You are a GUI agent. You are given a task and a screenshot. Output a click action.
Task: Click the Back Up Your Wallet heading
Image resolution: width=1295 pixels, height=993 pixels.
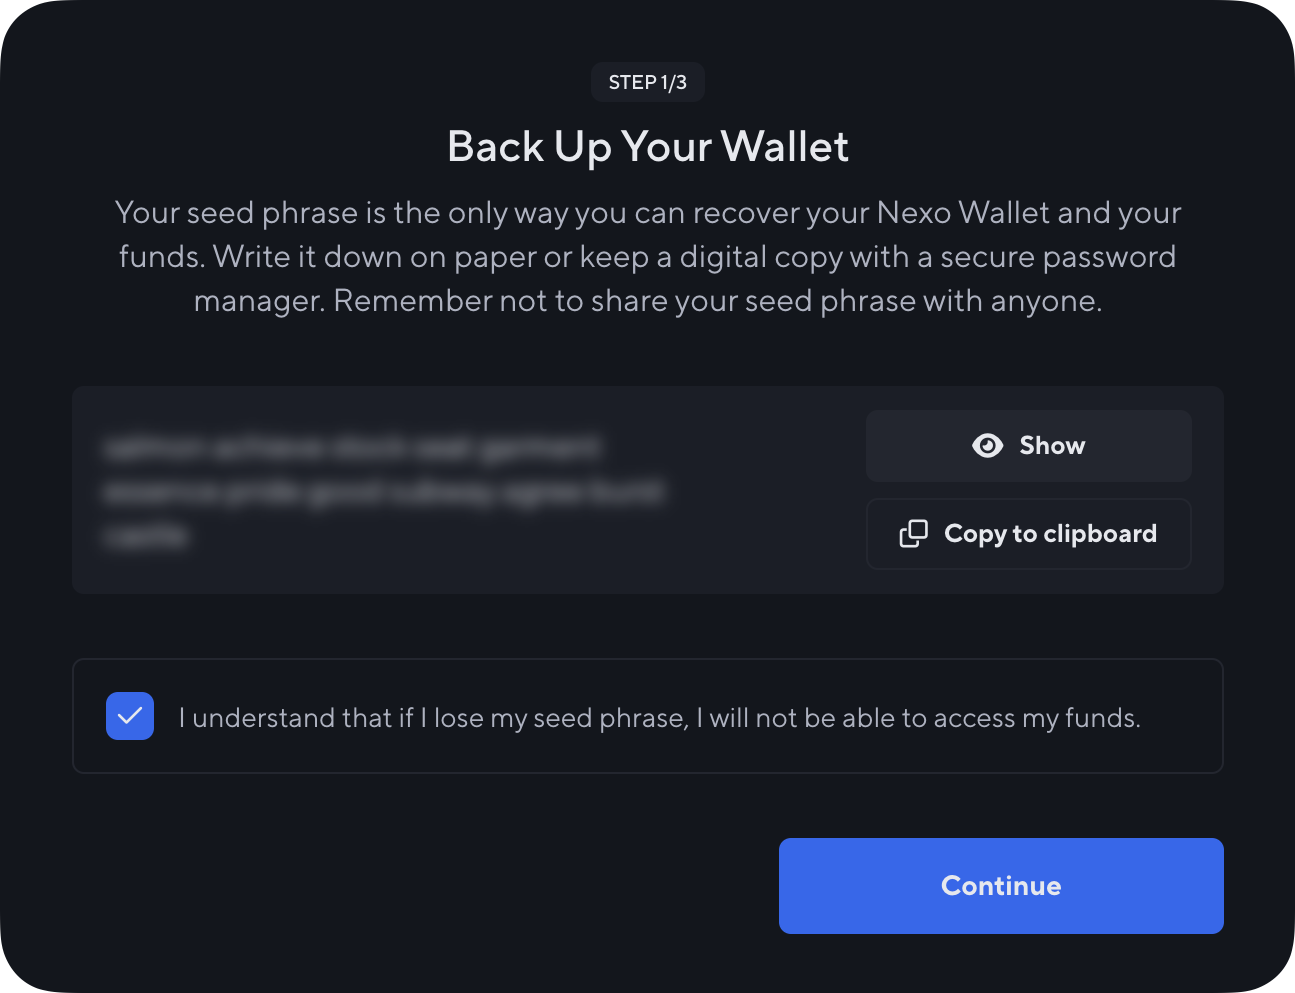(x=648, y=146)
